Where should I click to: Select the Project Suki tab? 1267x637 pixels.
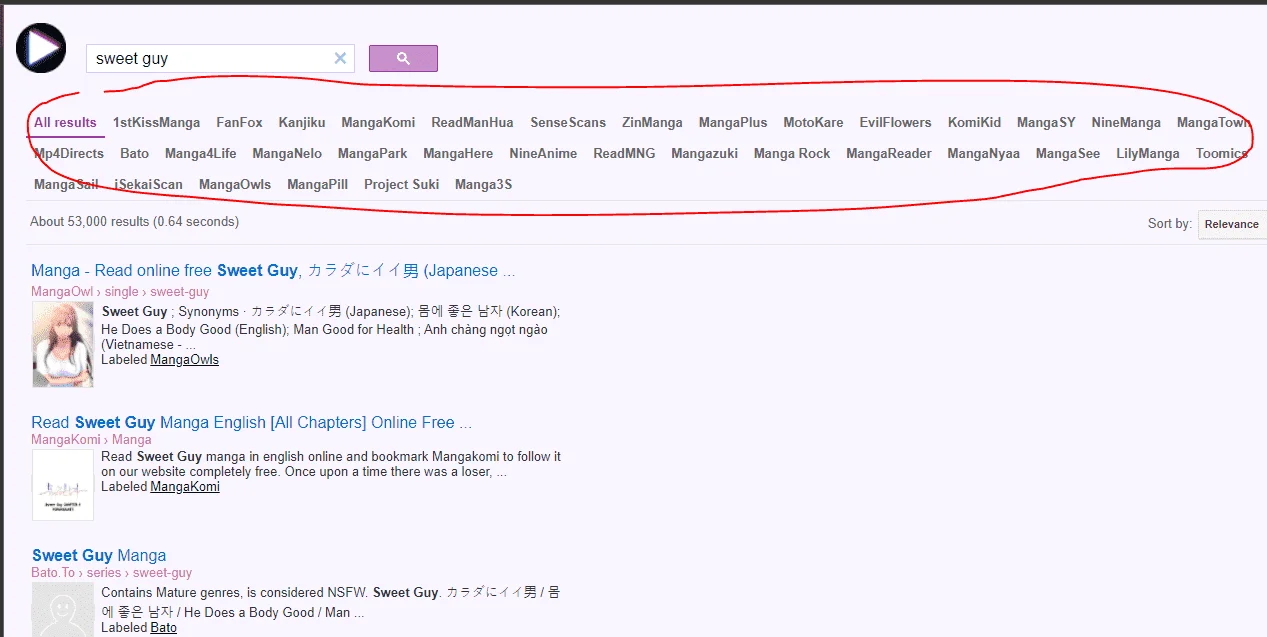pos(401,184)
